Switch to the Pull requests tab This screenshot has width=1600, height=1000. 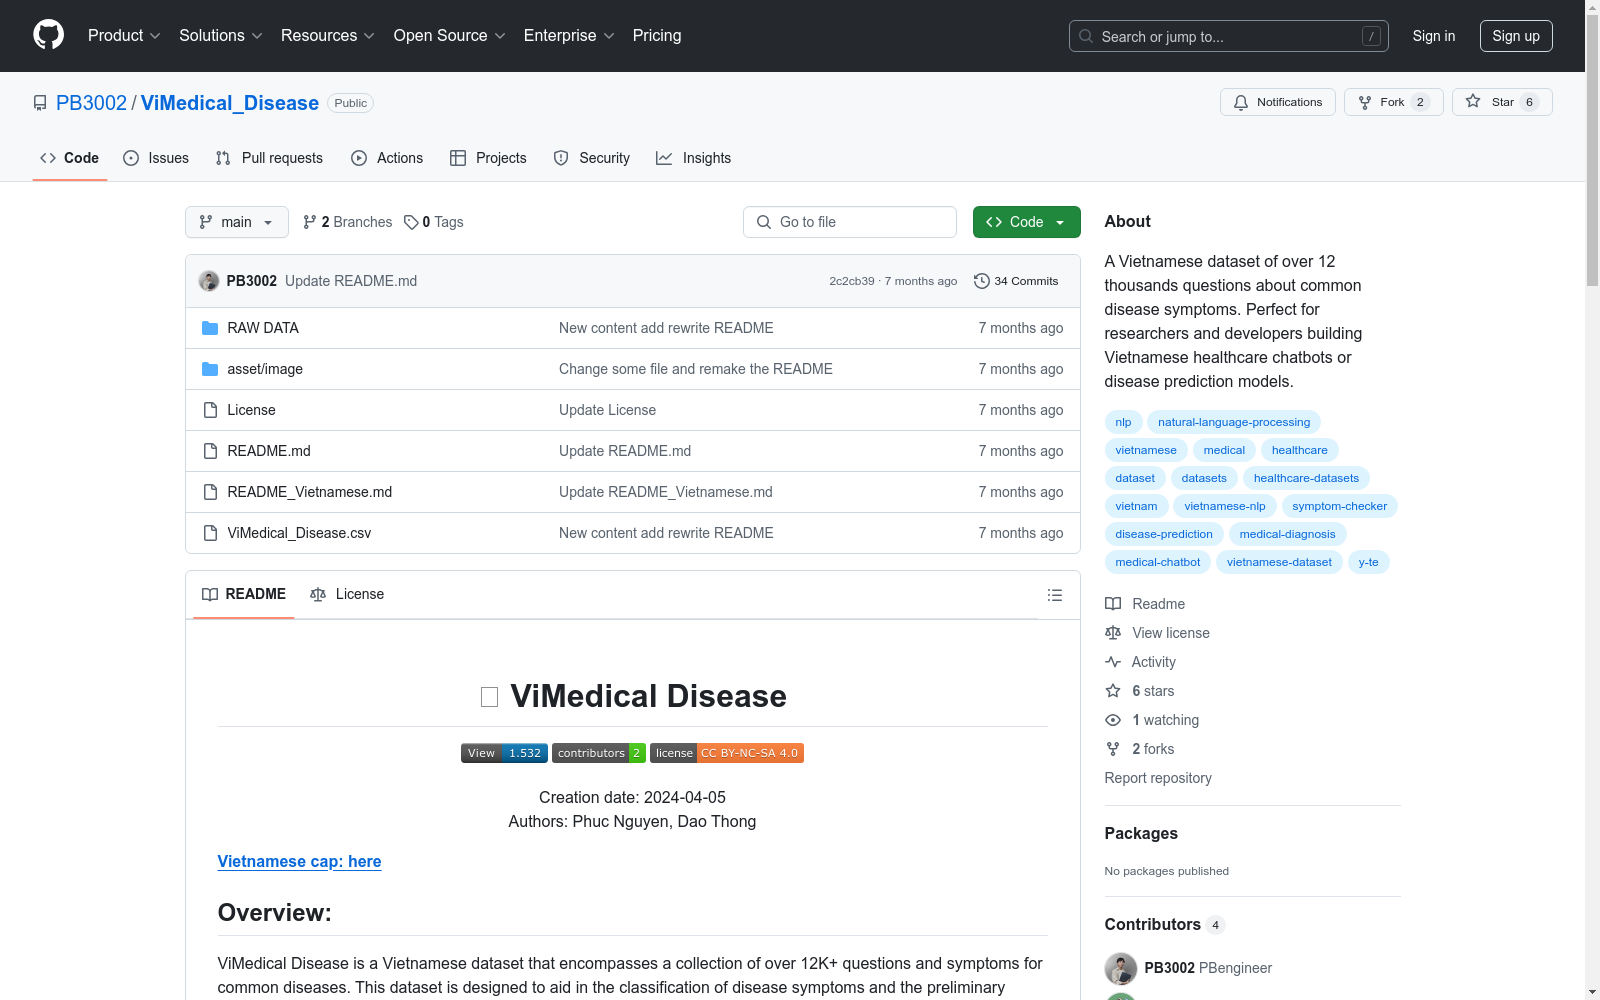point(269,158)
